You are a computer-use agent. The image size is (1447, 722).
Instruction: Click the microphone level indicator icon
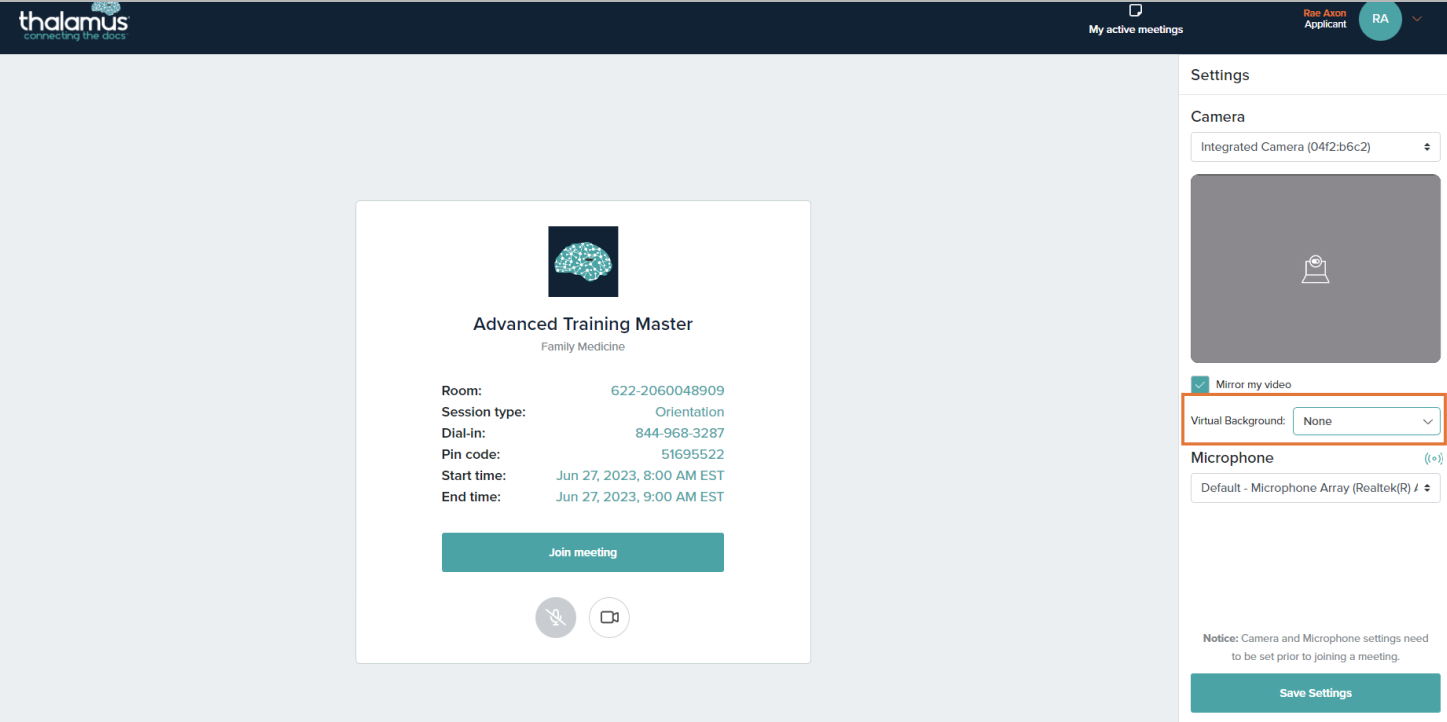1433,458
